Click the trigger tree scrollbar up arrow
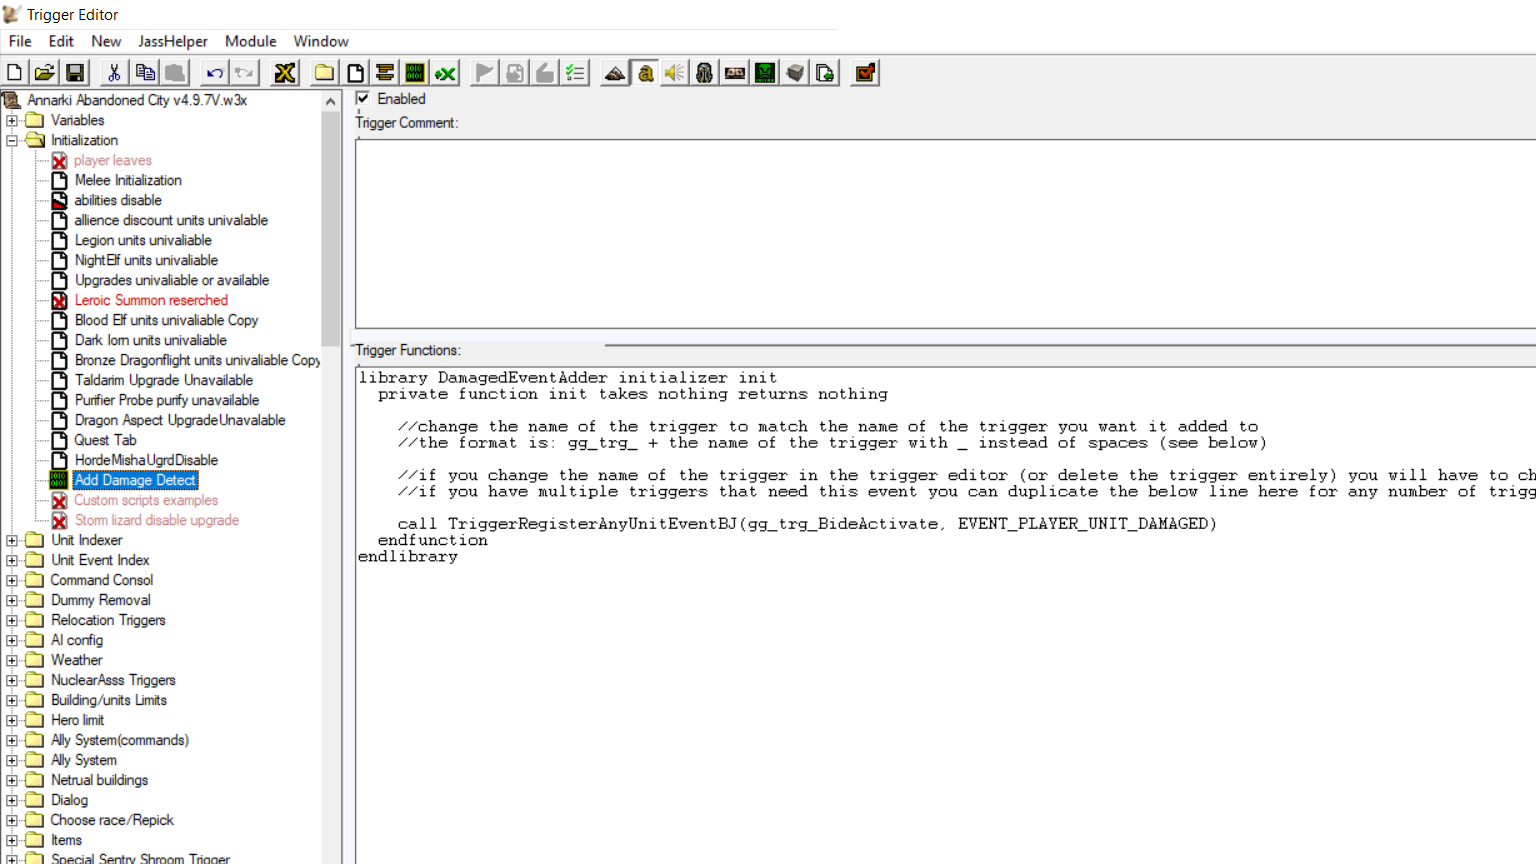The image size is (1536, 864). tap(331, 101)
